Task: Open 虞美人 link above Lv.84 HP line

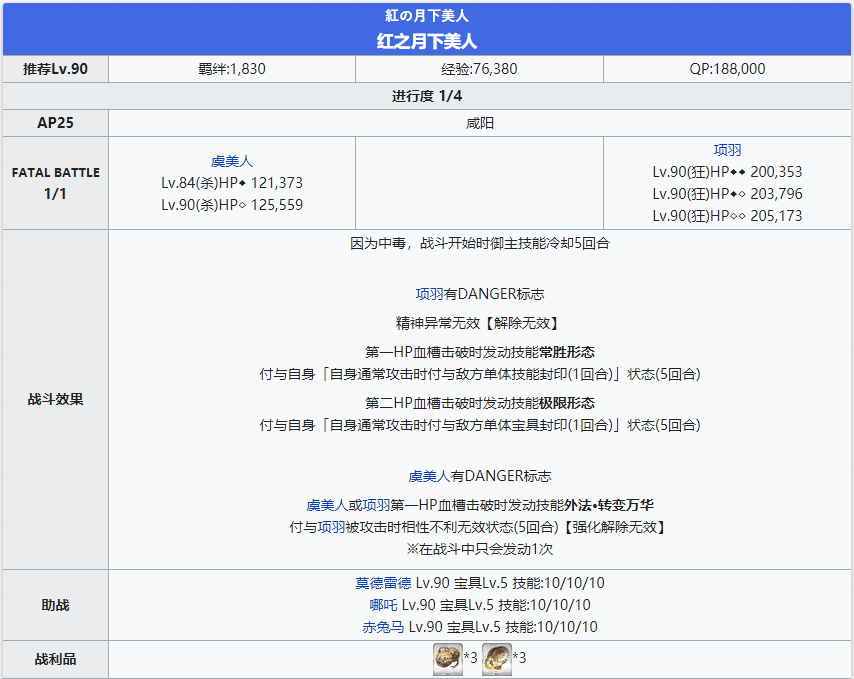Action: (232, 161)
